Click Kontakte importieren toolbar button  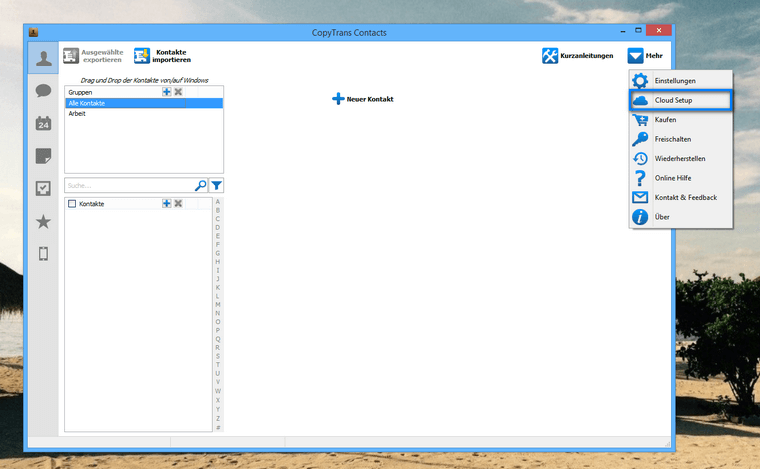point(162,56)
